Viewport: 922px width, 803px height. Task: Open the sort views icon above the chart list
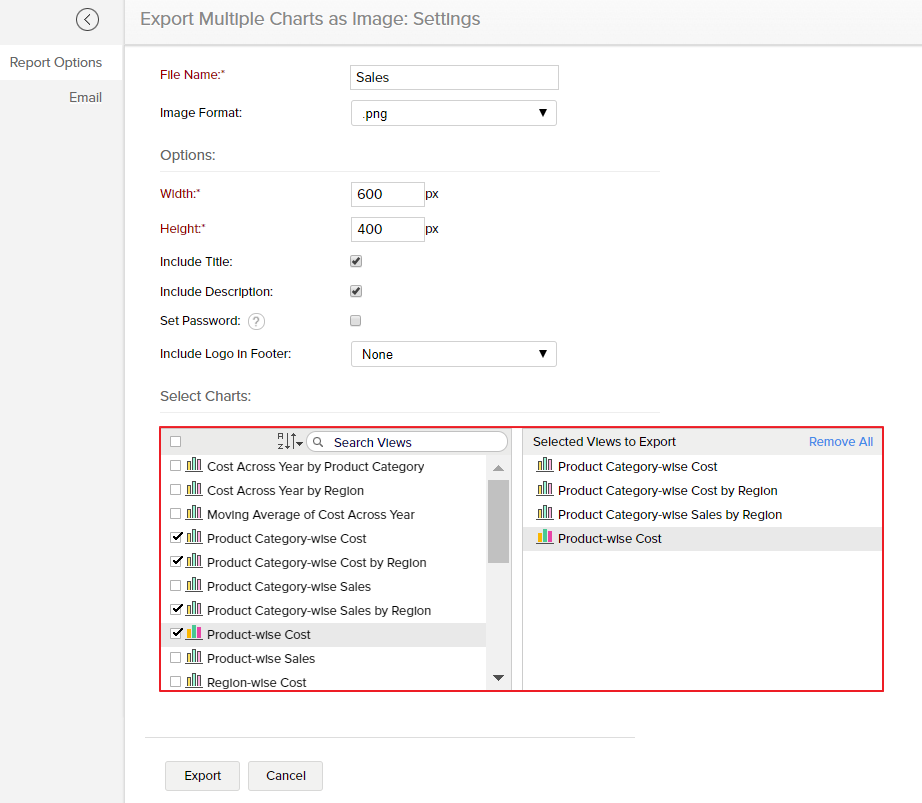[284, 440]
